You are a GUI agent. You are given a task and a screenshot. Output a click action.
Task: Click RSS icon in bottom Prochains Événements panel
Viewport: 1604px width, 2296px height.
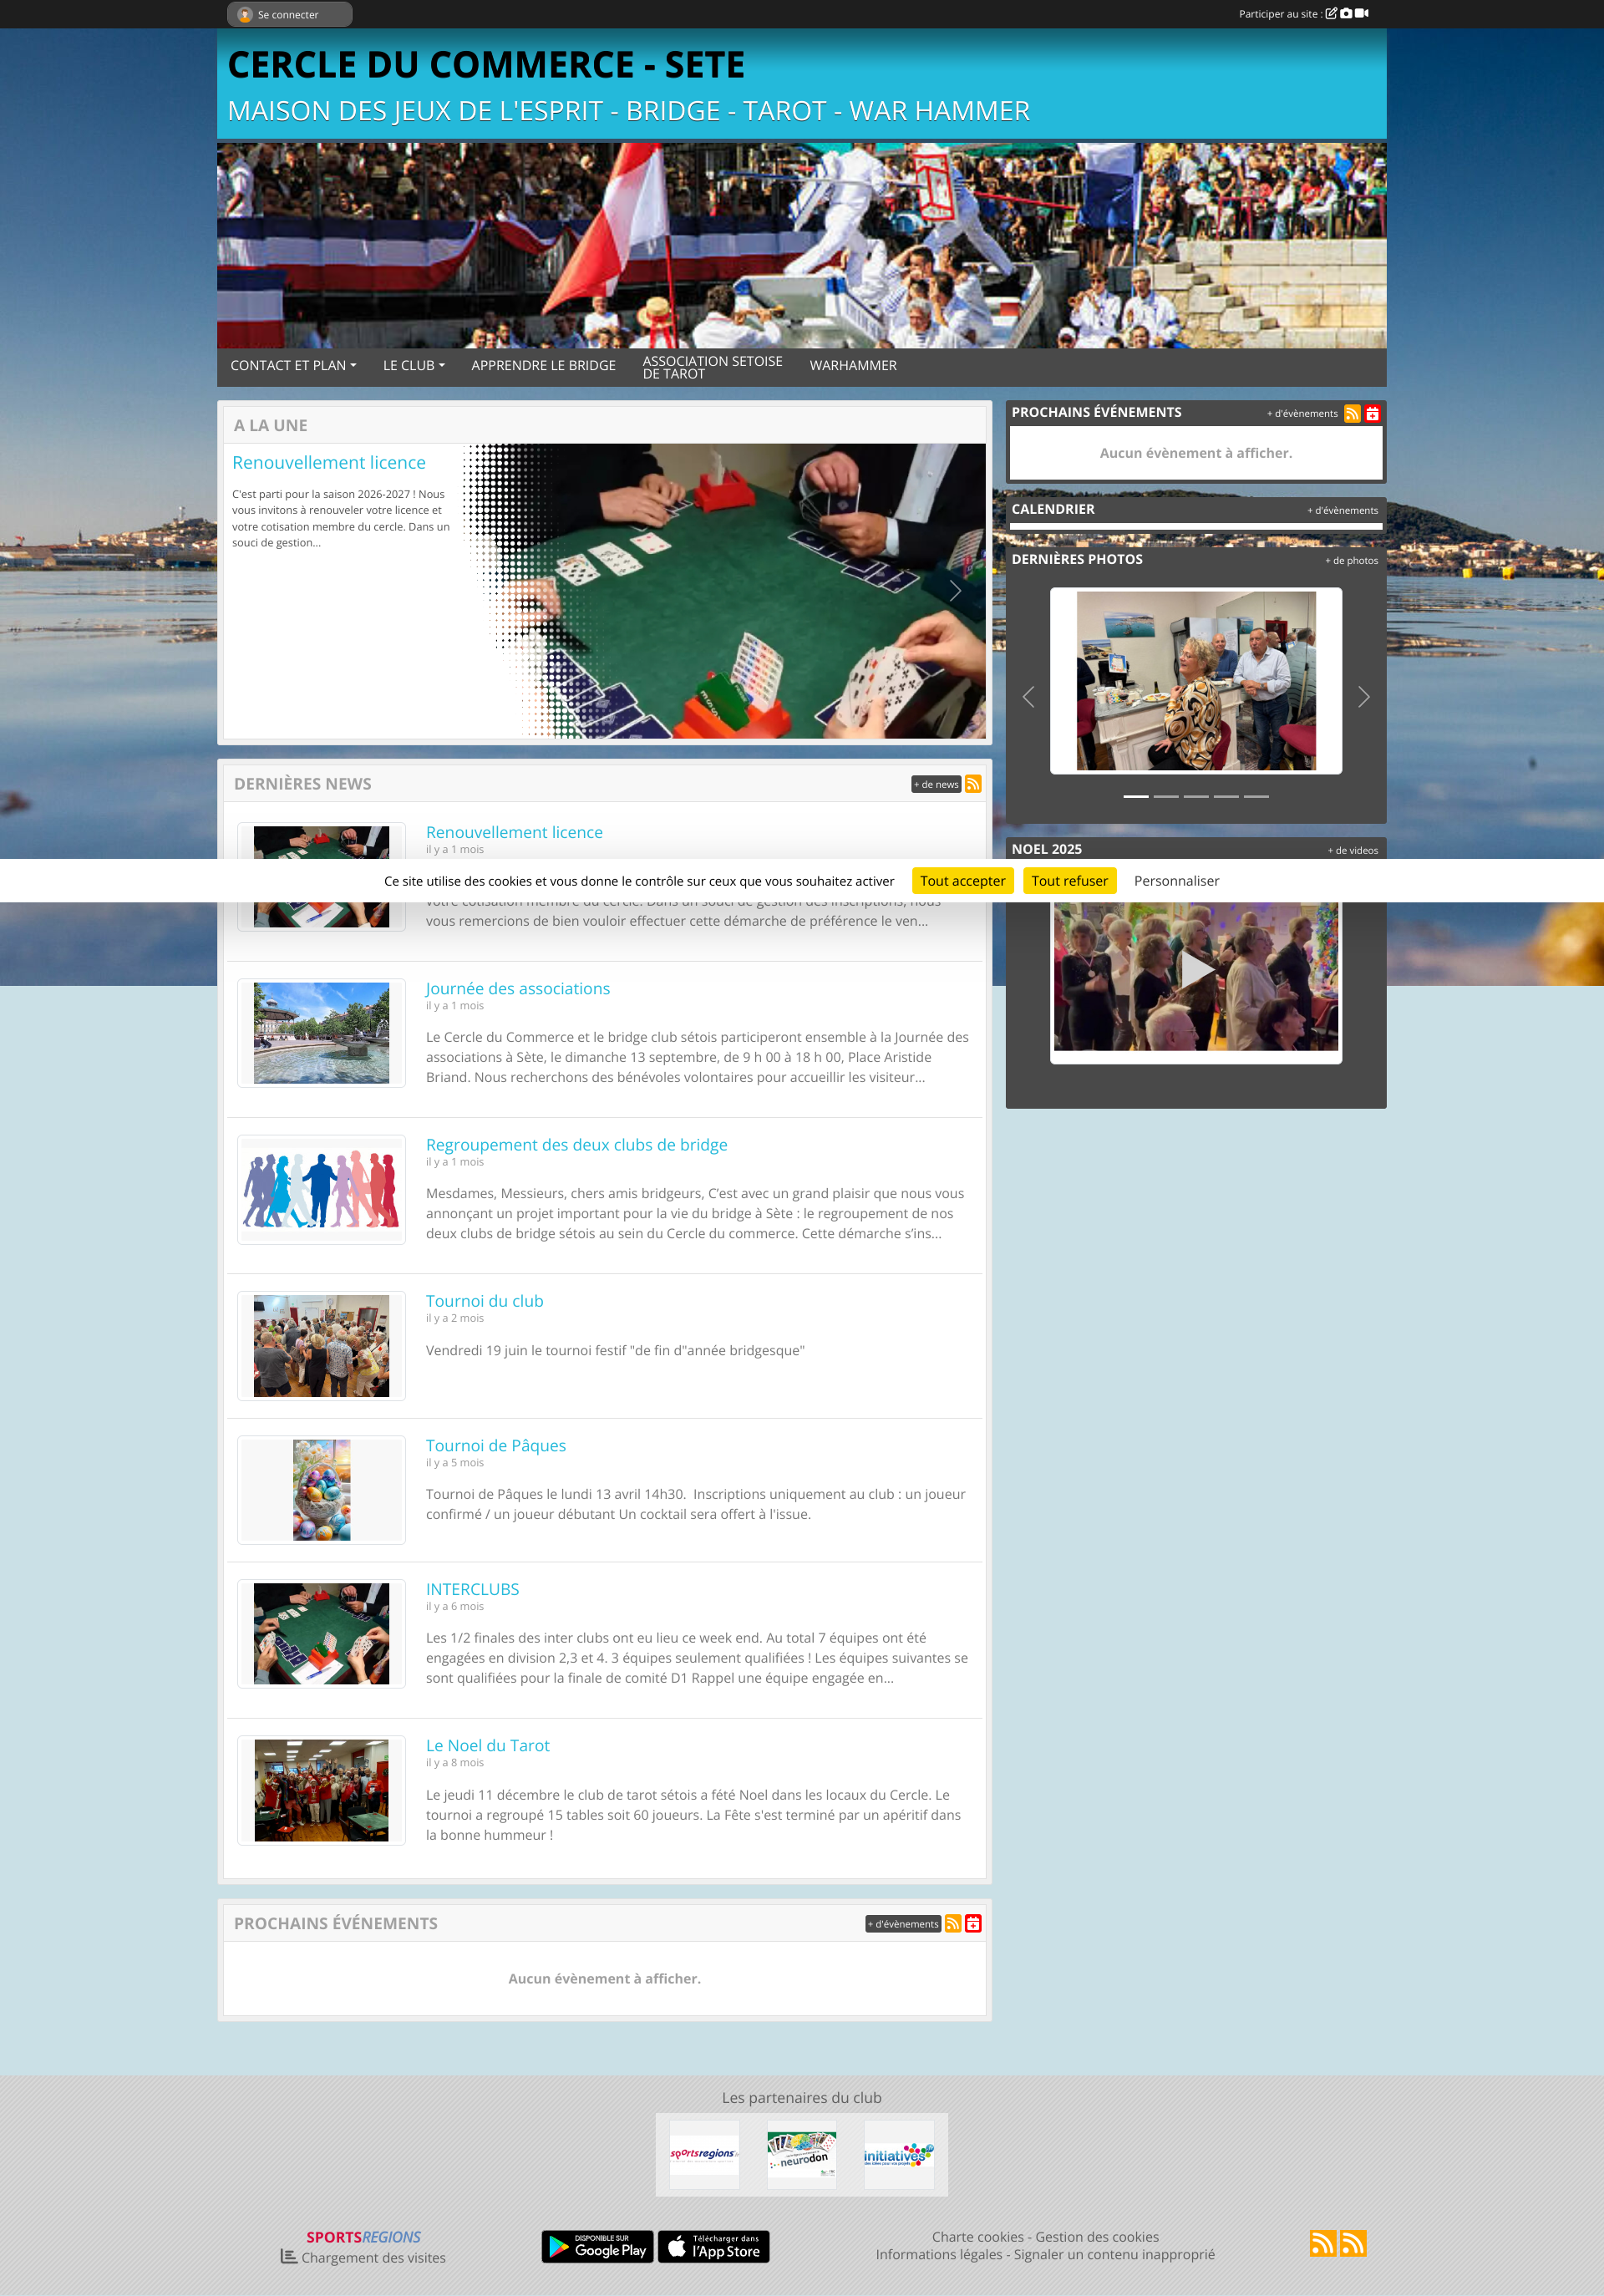click(953, 1923)
